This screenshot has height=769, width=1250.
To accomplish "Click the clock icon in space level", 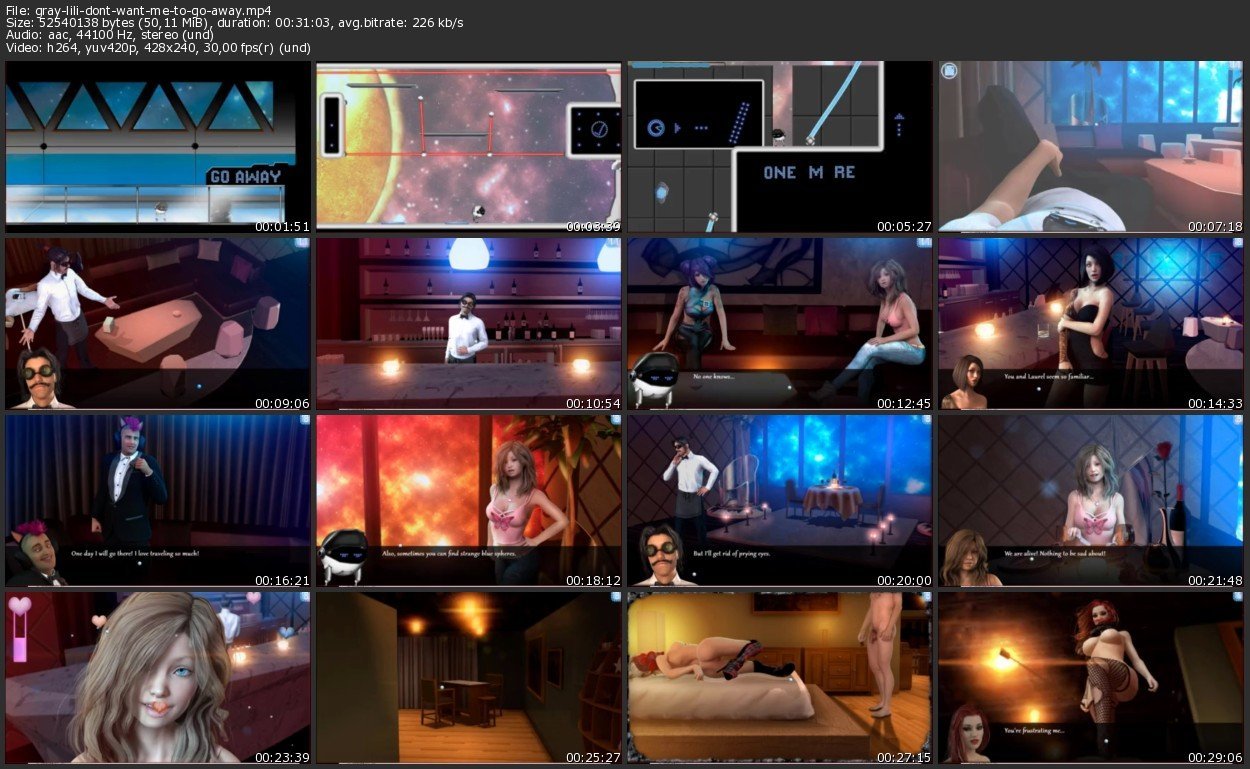I will 599,130.
